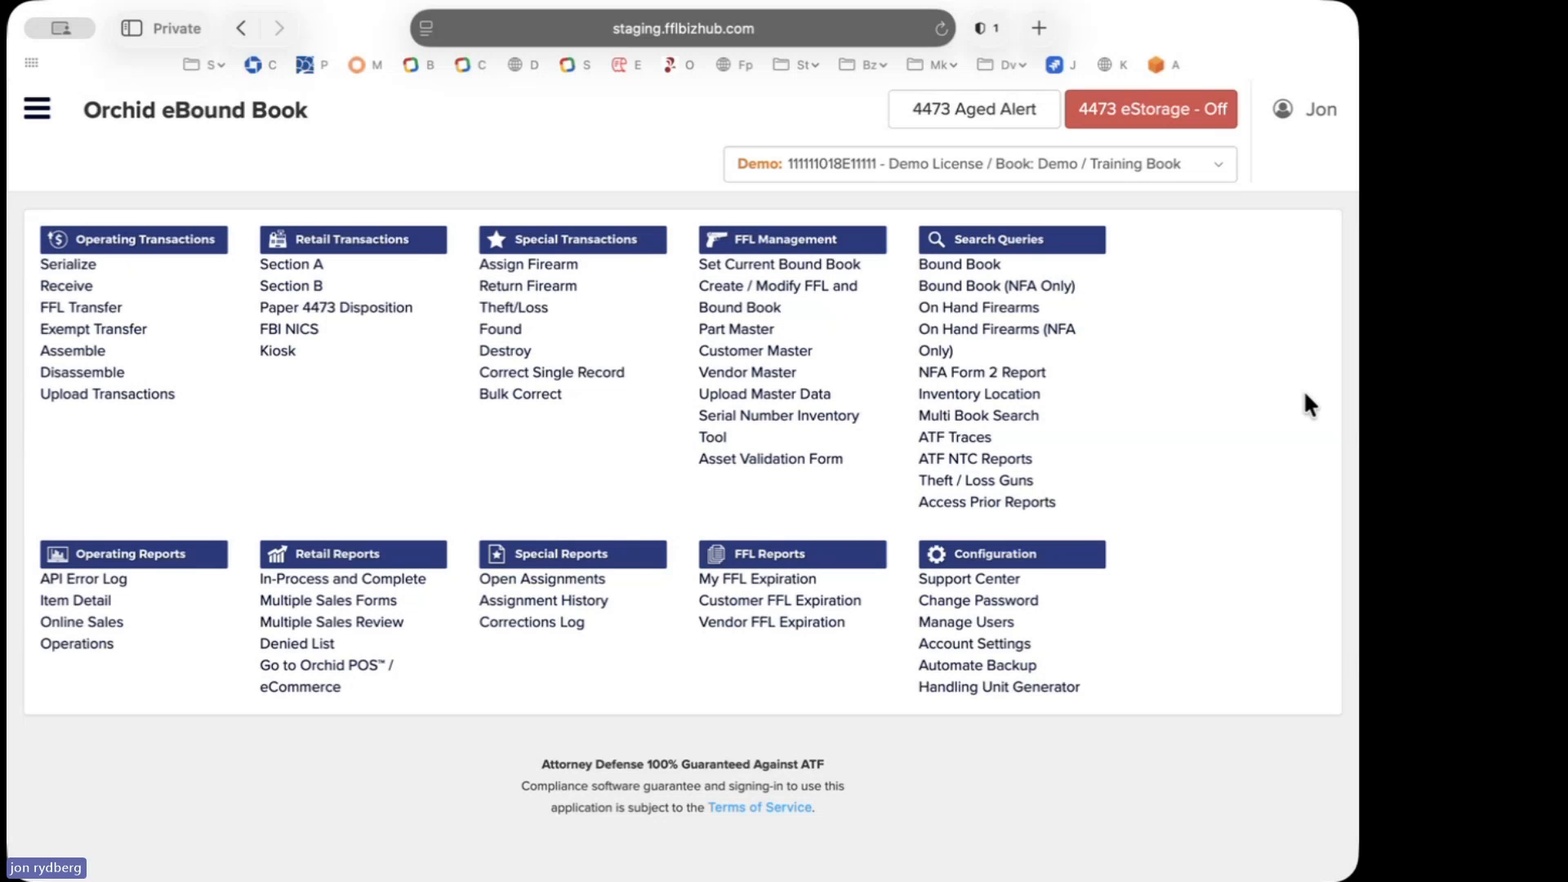Open the FBI NICS link
Image resolution: width=1568 pixels, height=882 pixels.
(x=289, y=329)
